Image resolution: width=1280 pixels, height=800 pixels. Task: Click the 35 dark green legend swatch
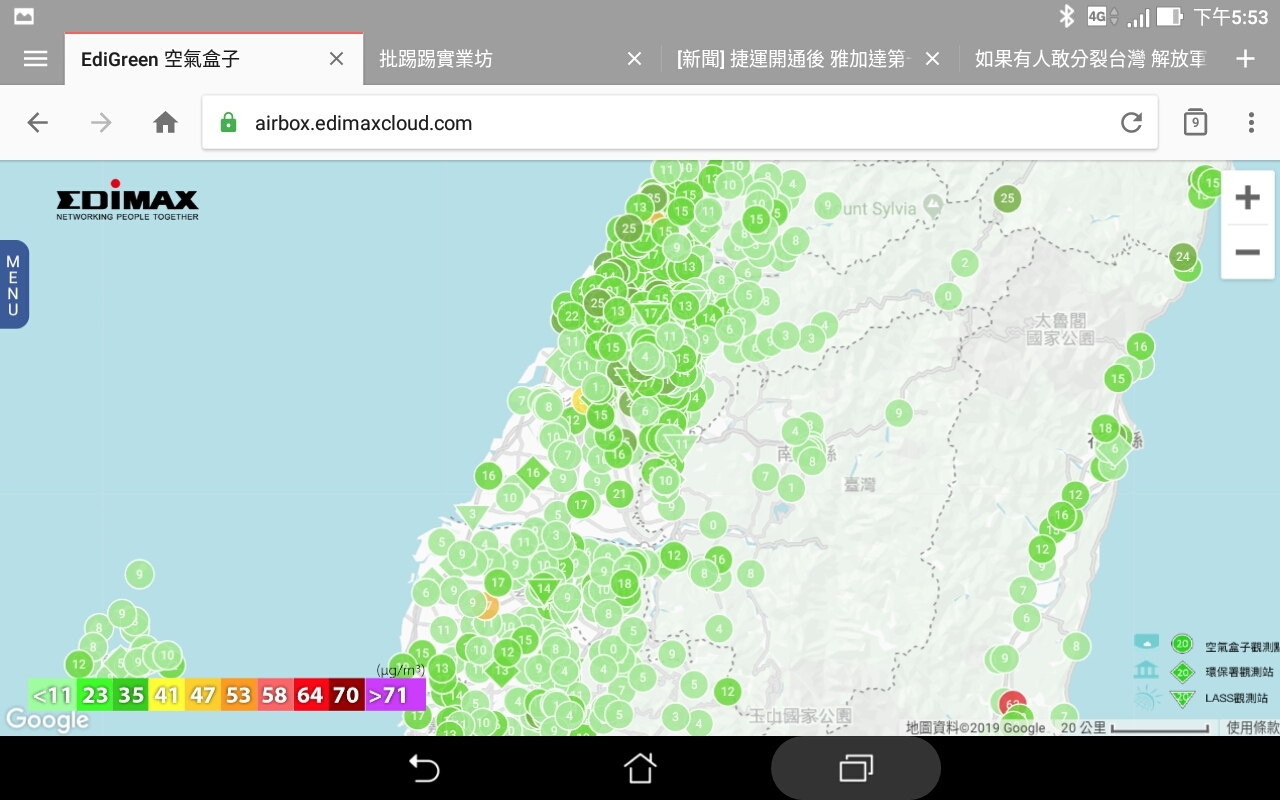[x=131, y=695]
